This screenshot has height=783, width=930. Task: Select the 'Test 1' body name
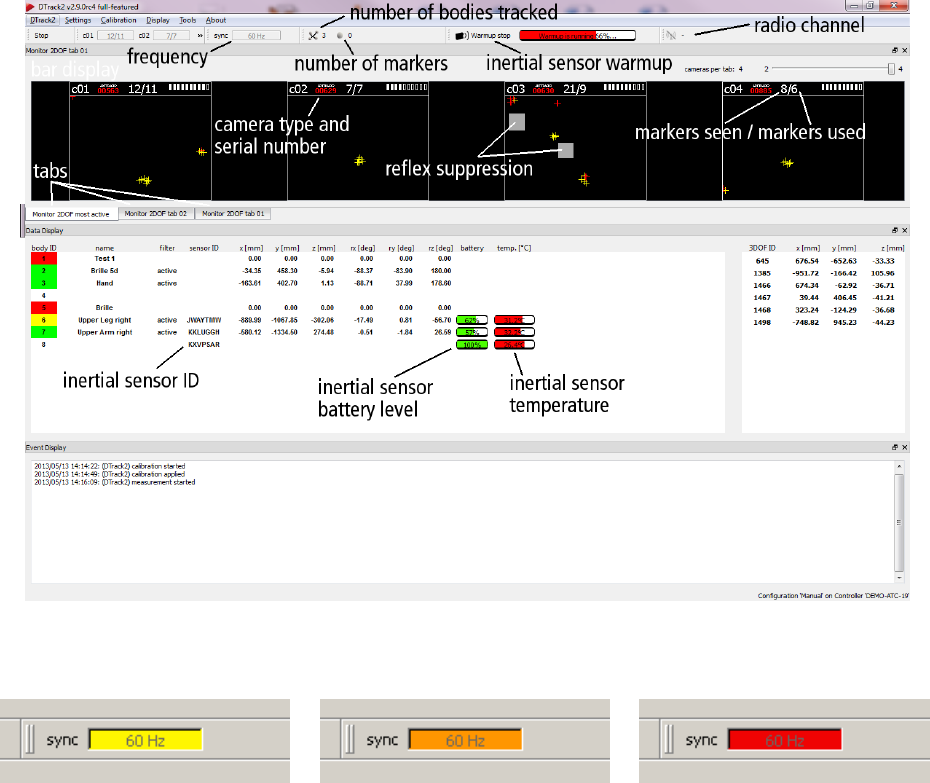(104, 259)
